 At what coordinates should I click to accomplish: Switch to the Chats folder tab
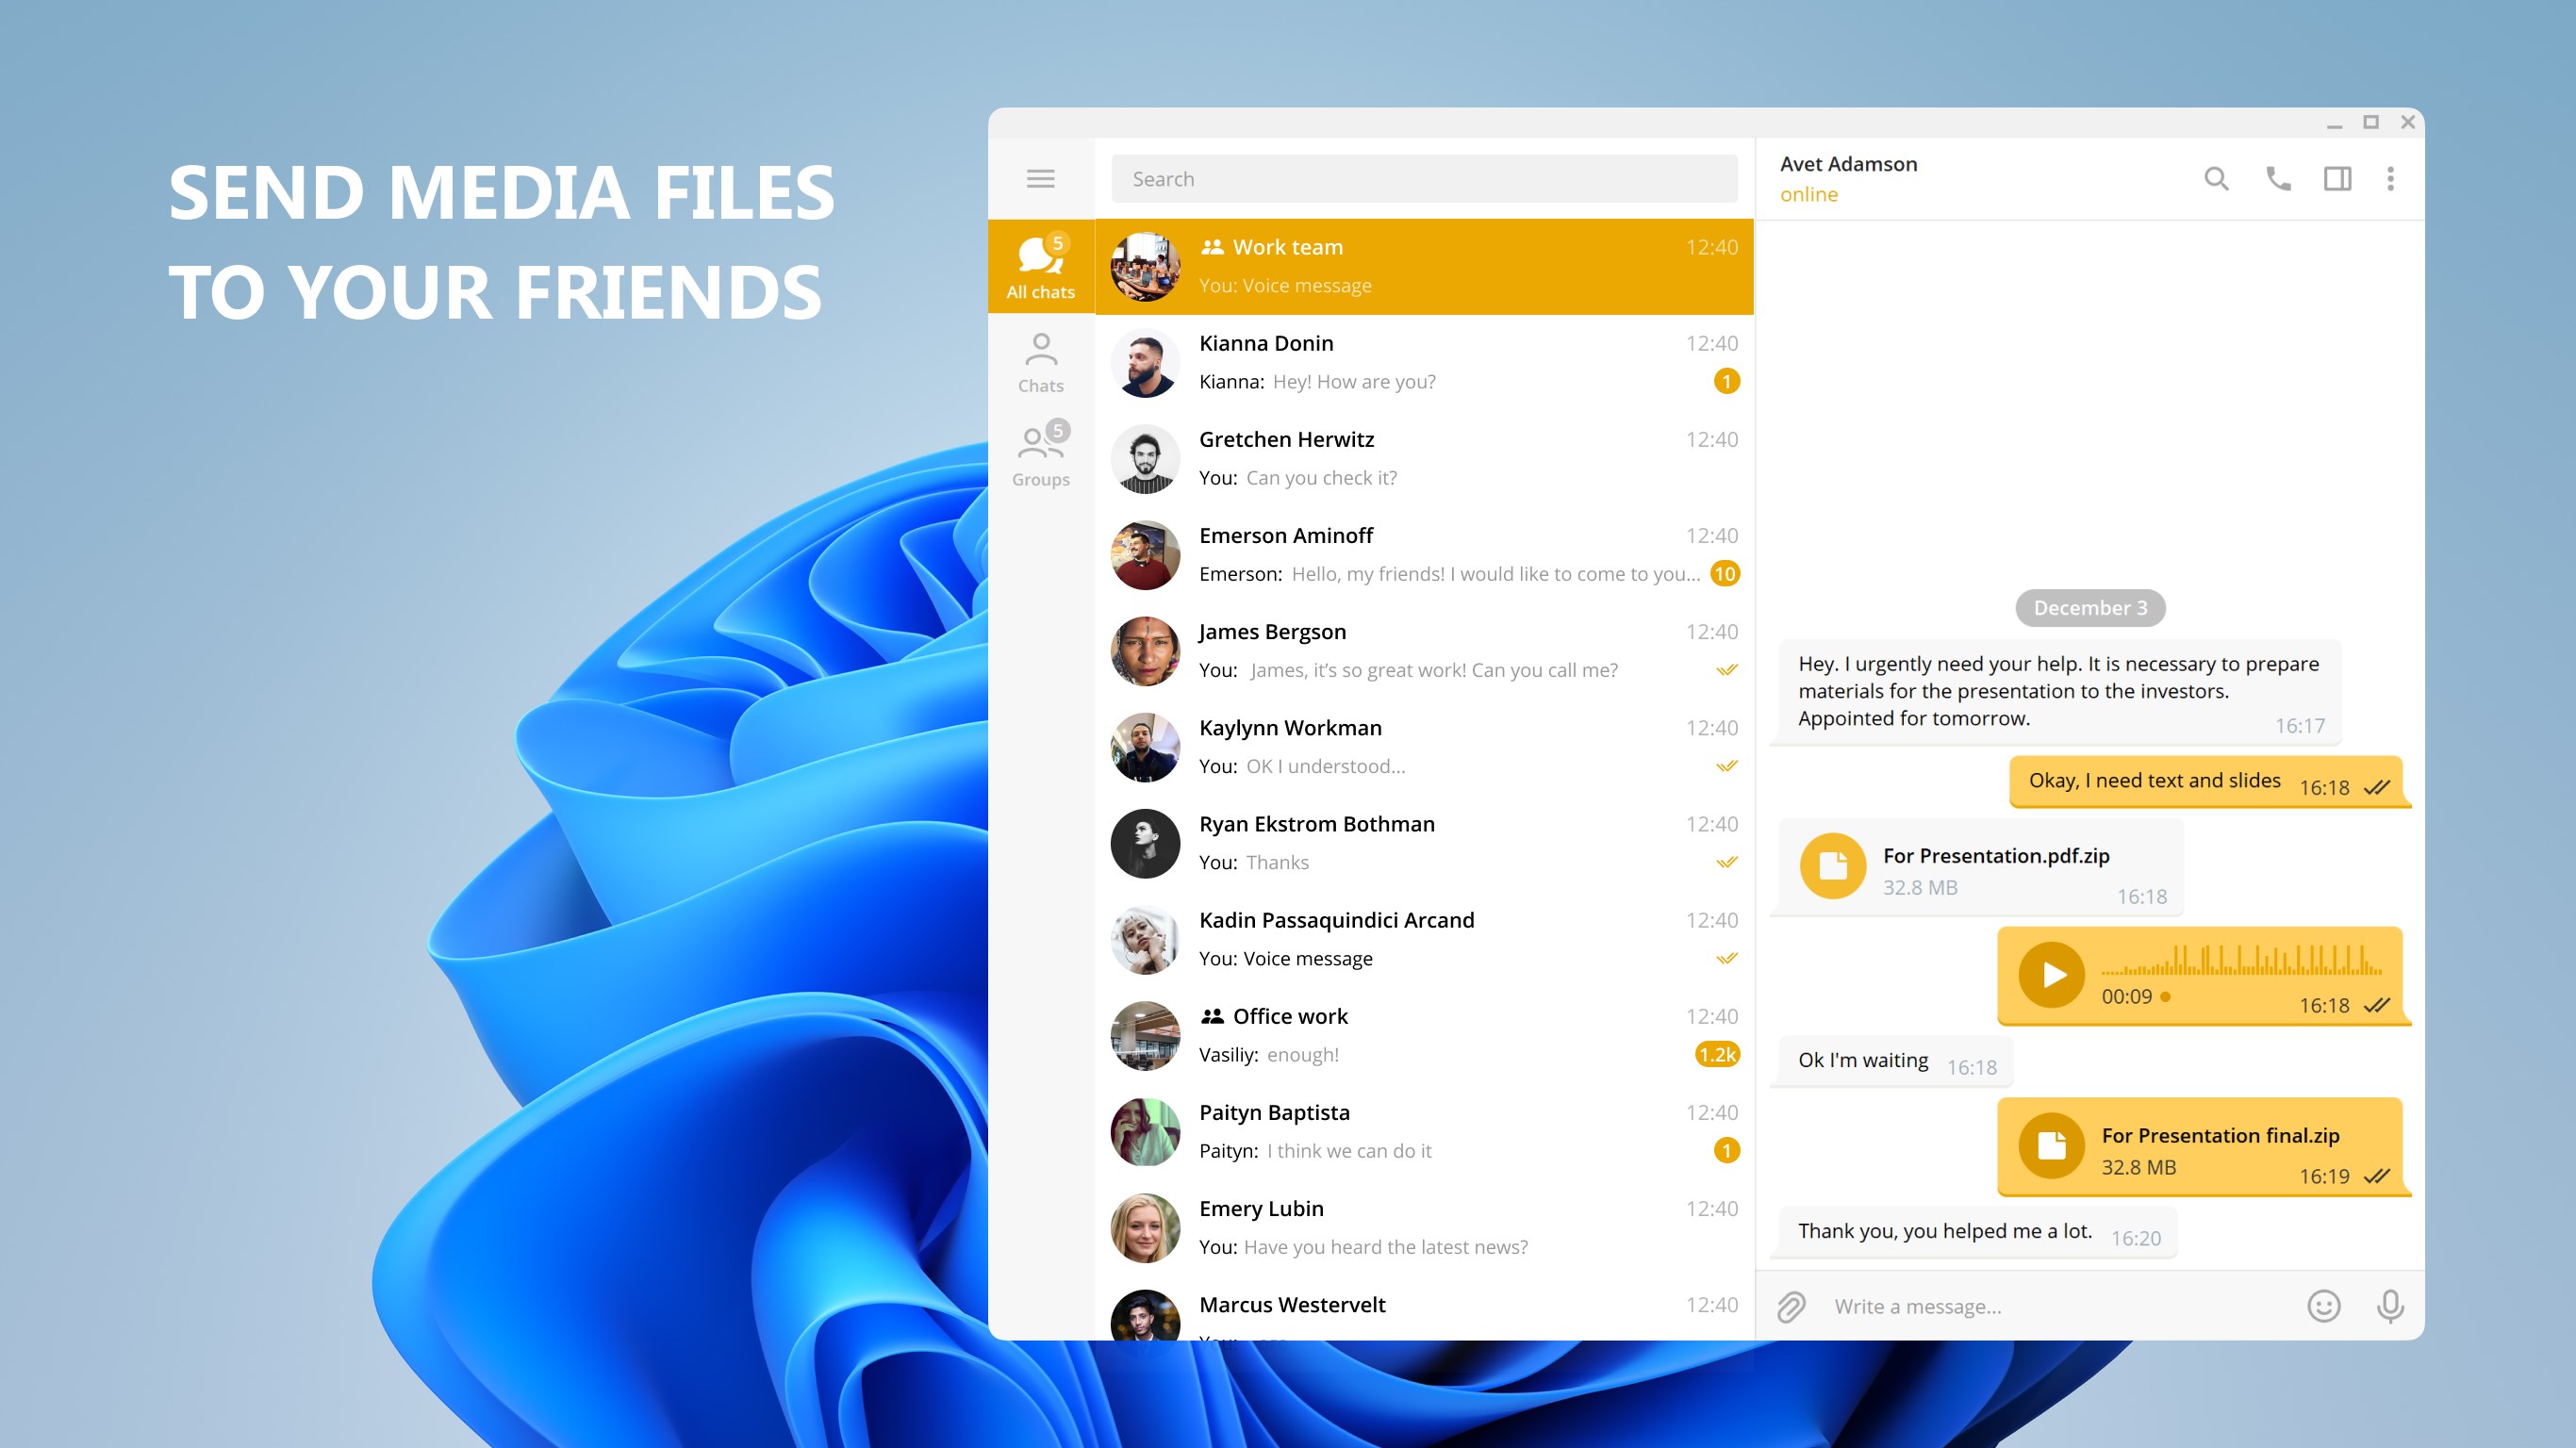(x=1040, y=362)
